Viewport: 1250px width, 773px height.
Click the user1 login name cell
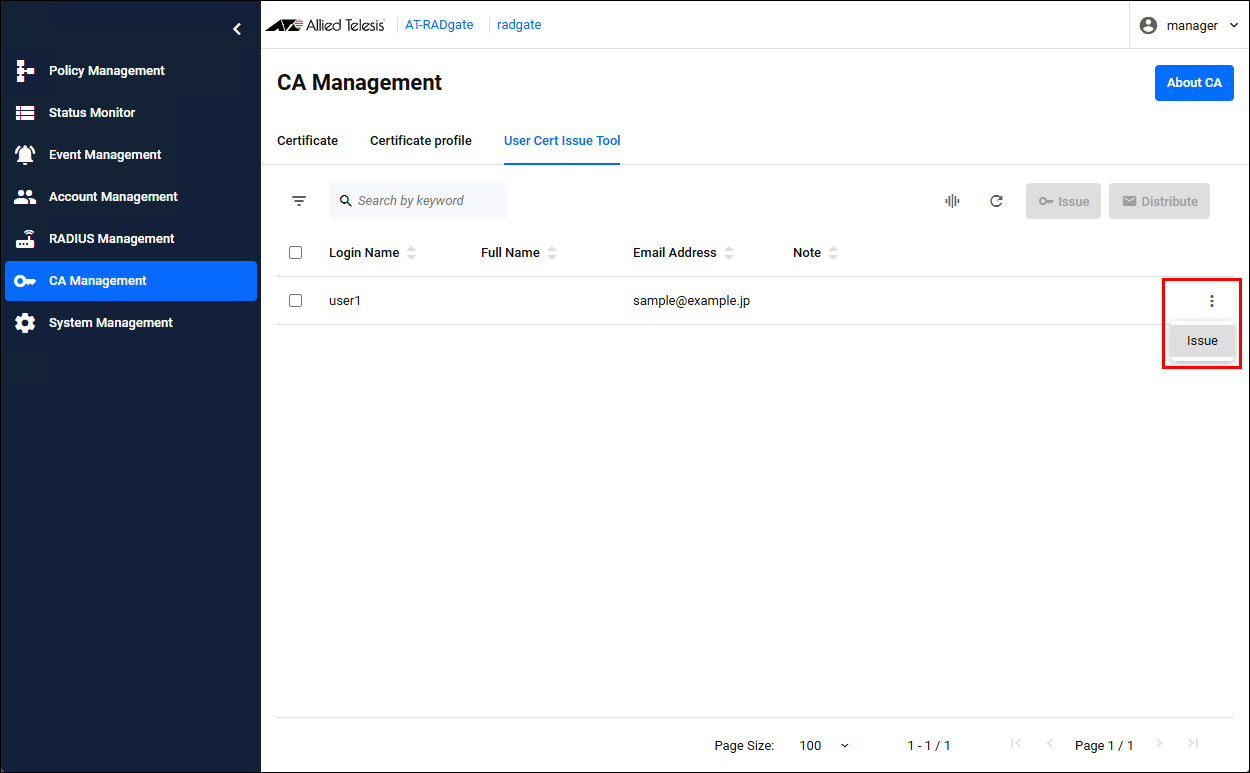tap(345, 301)
